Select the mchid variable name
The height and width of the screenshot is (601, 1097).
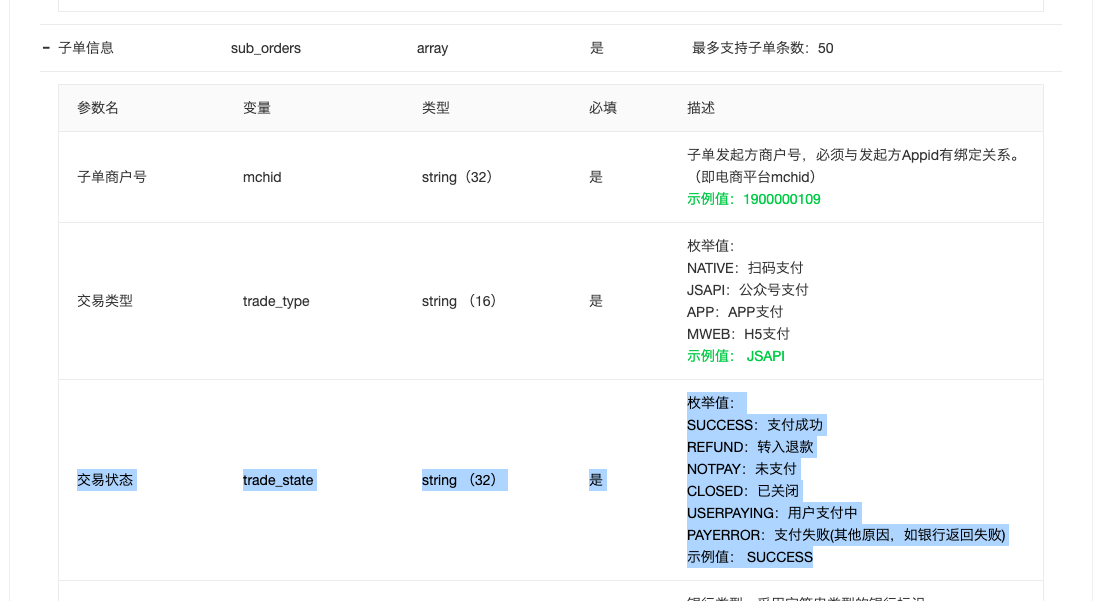pos(262,177)
